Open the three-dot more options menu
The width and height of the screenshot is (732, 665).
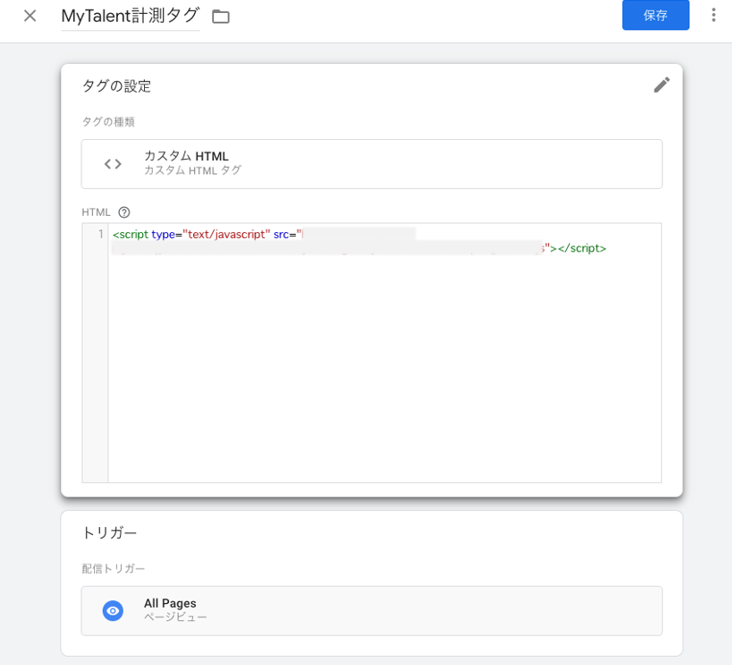713,15
